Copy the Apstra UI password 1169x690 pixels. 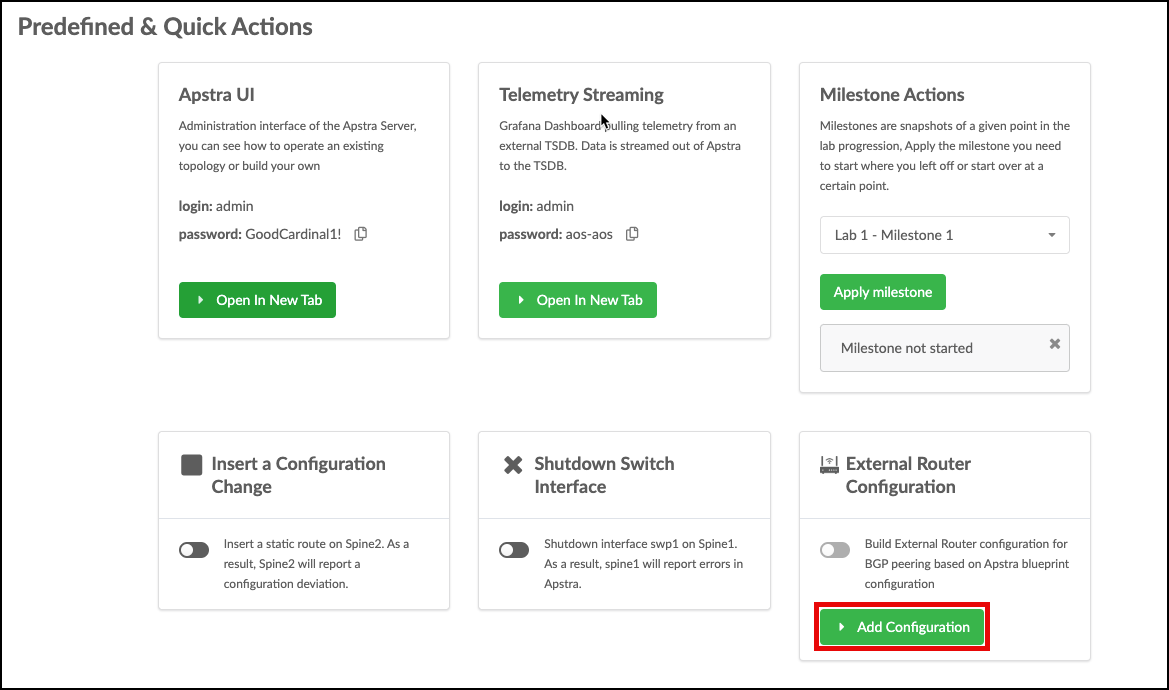361,234
